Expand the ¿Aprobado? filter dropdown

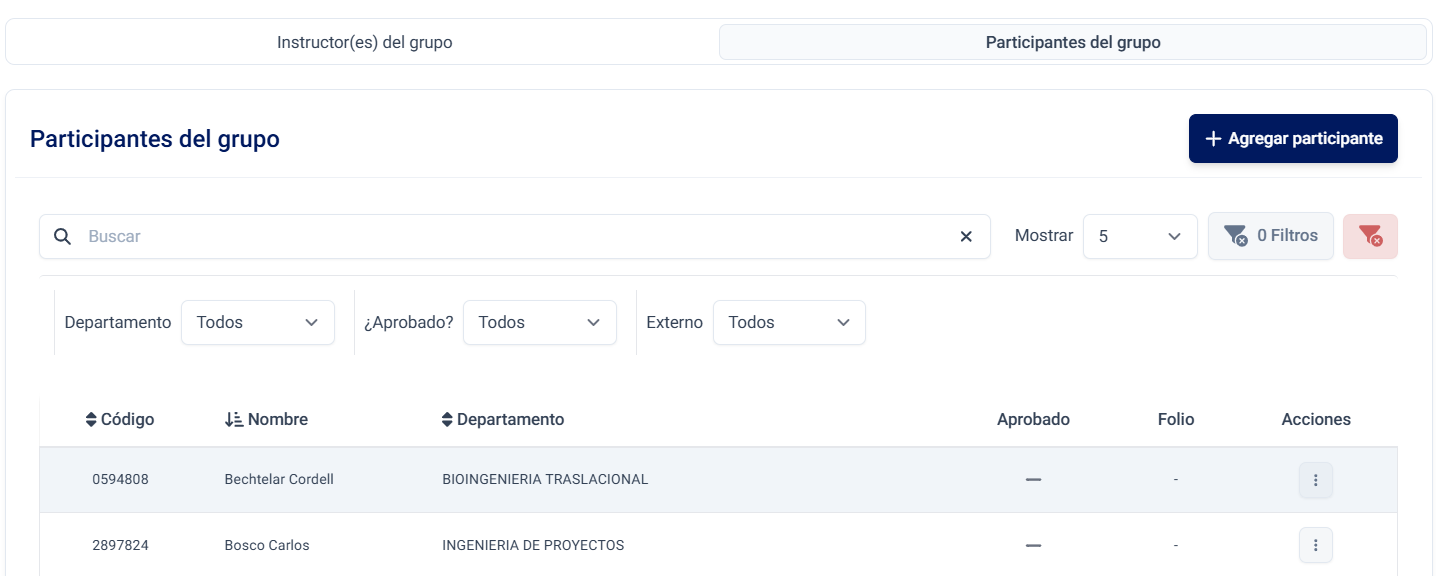pos(539,323)
